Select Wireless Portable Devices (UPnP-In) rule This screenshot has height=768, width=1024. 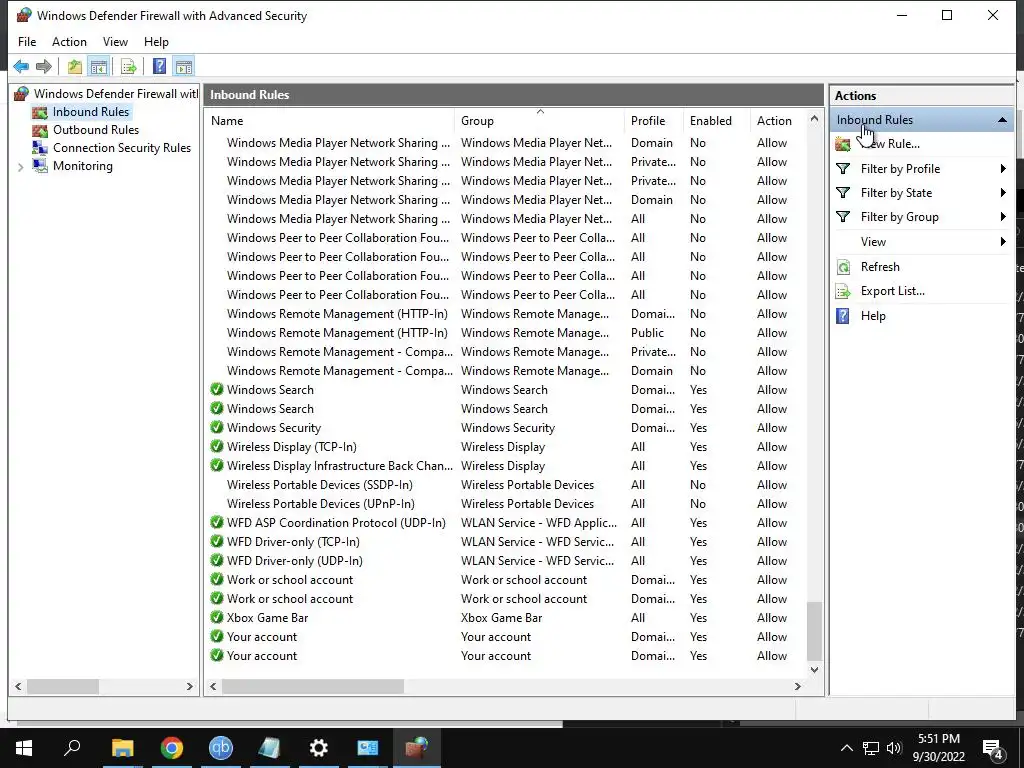506,504
